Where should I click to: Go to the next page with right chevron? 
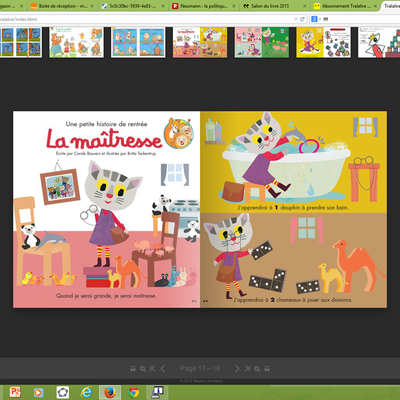click(x=237, y=368)
